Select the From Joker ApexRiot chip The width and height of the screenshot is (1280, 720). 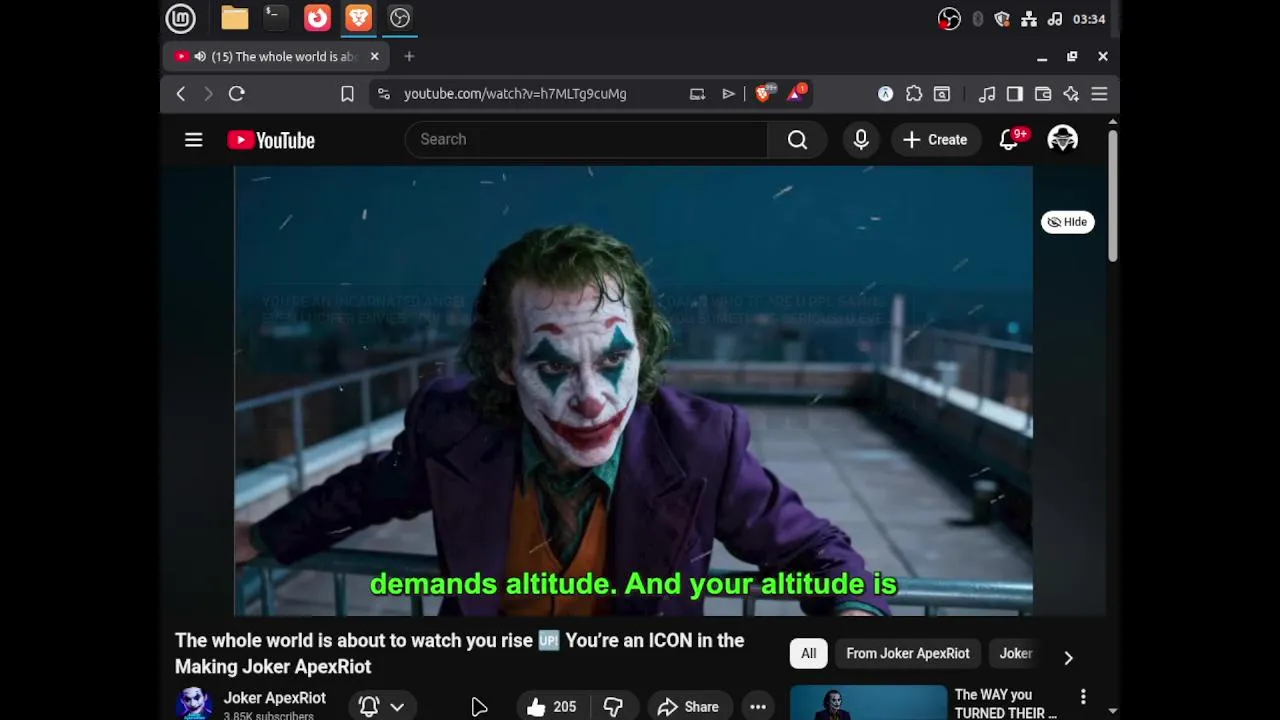pos(908,654)
